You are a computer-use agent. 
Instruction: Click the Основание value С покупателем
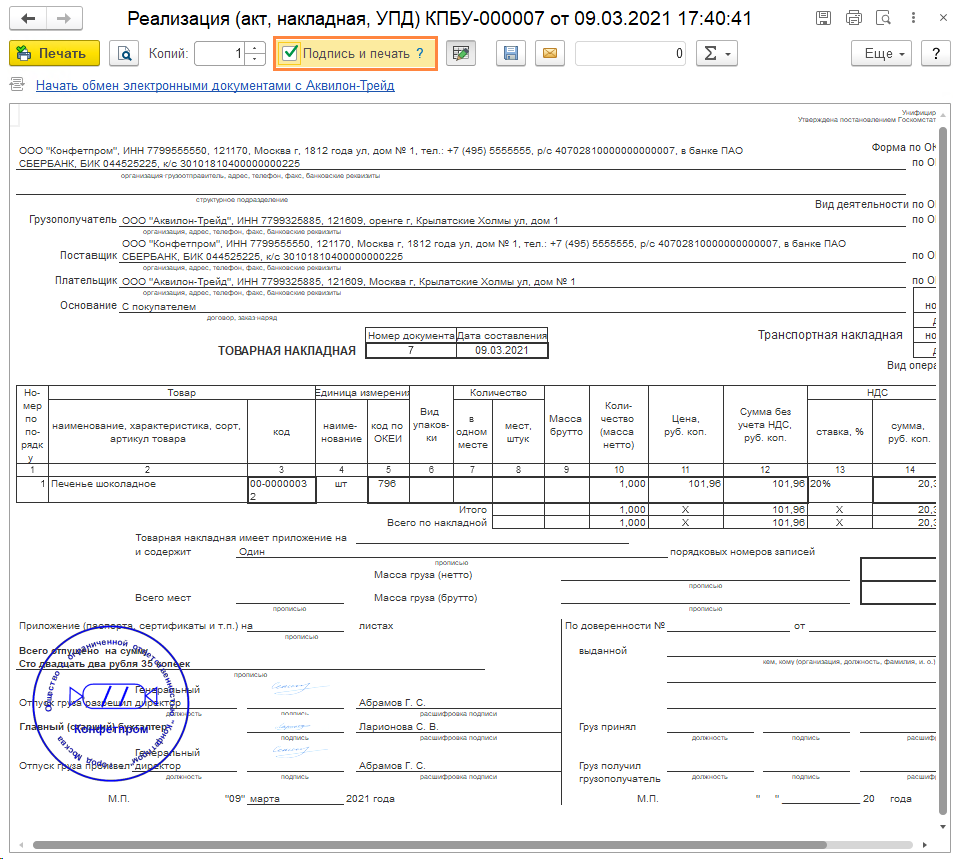point(159,306)
